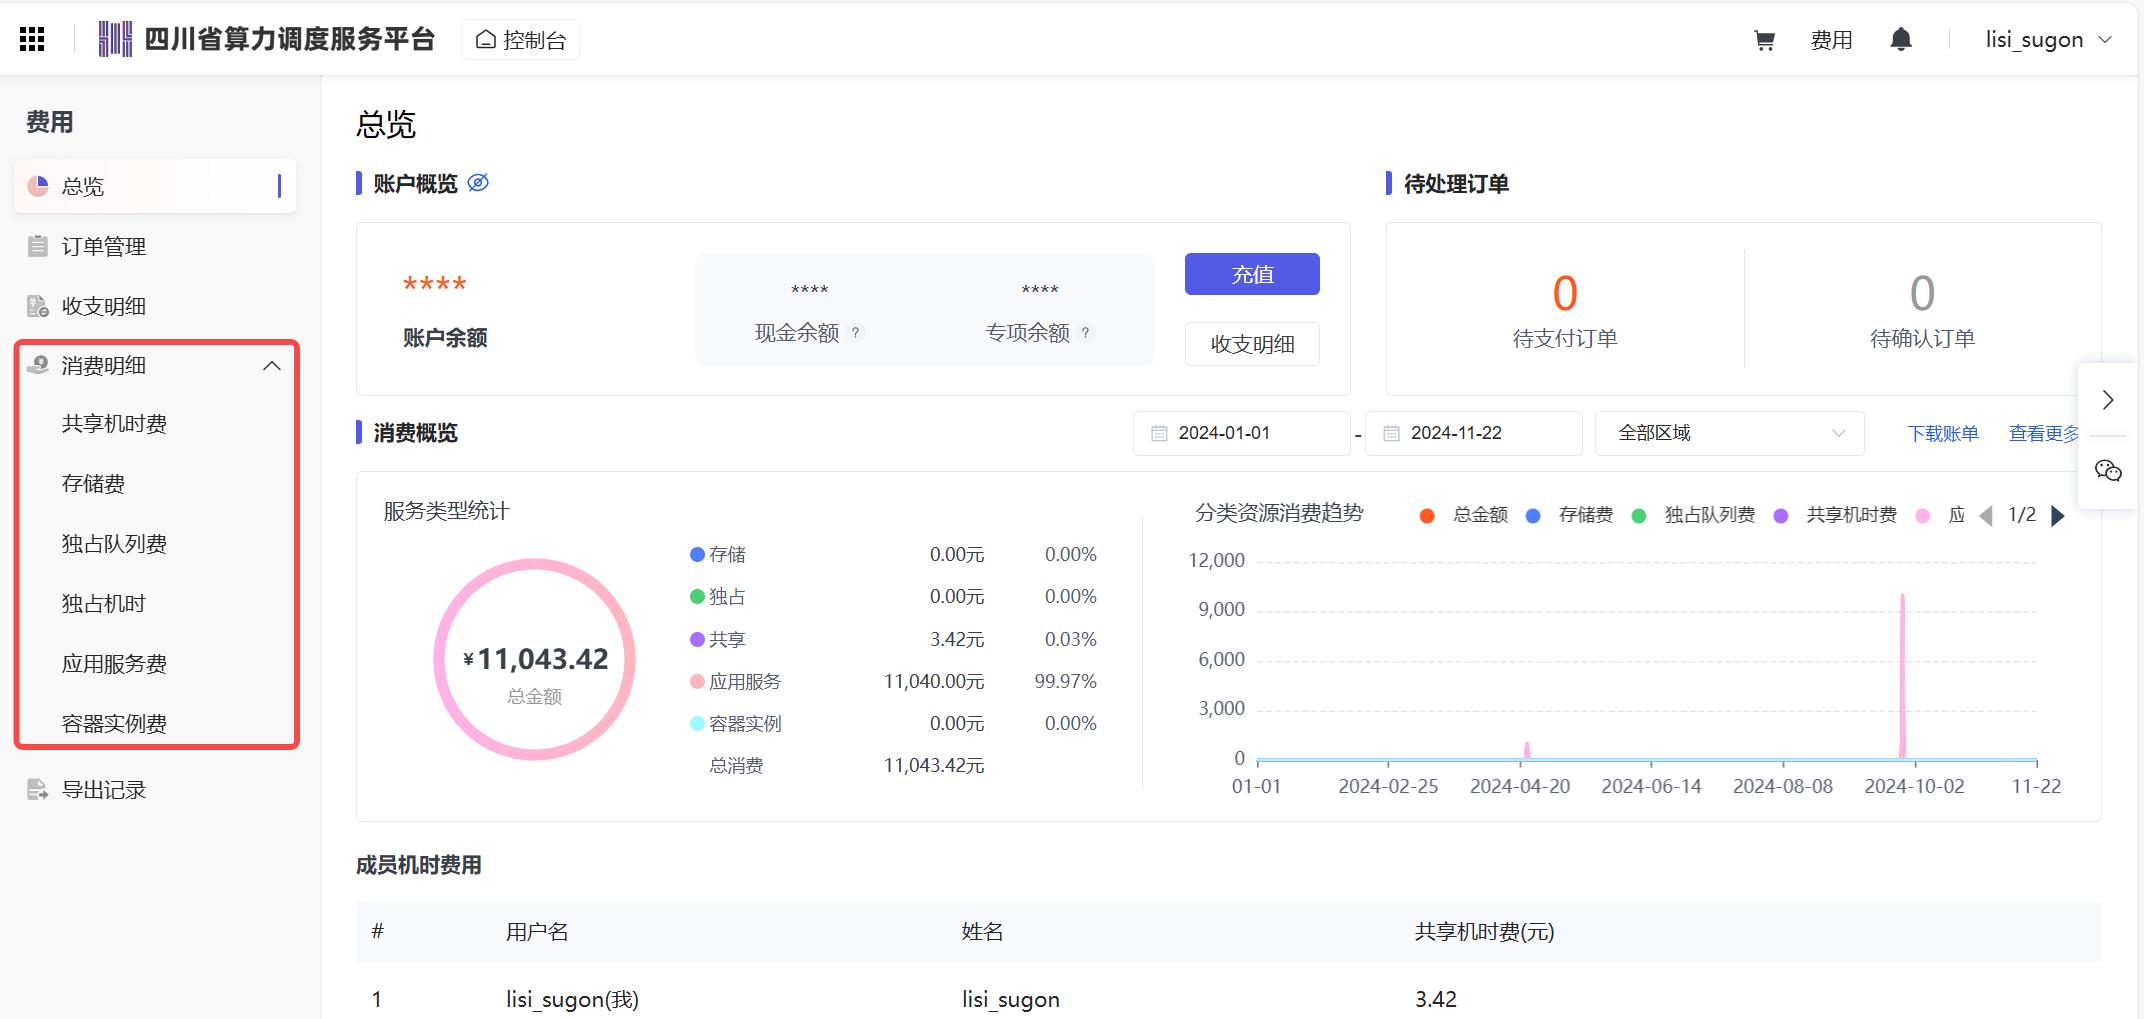Click the end date field 2024-11-22
The width and height of the screenshot is (2144, 1019).
(1473, 433)
